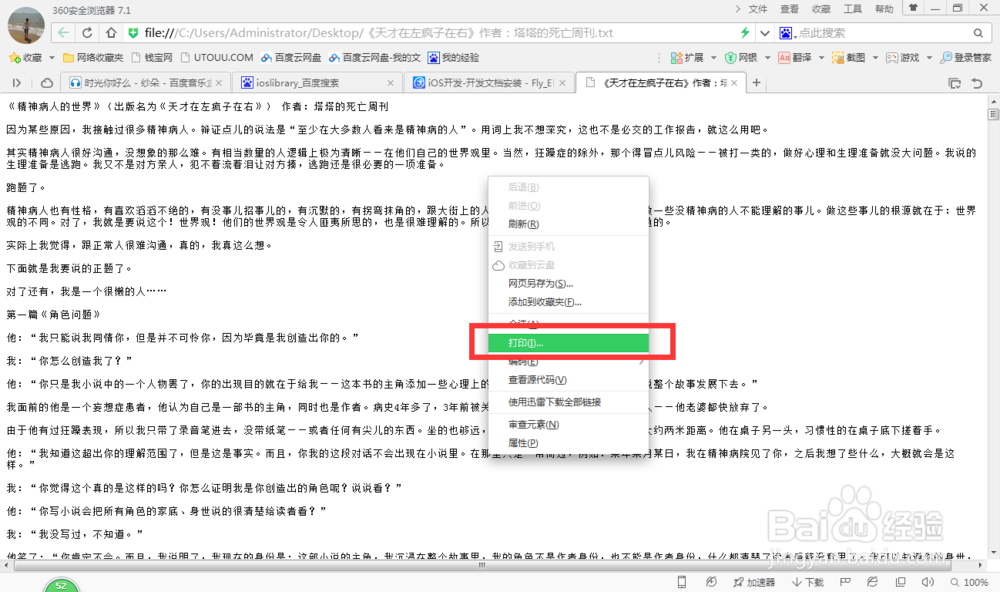This screenshot has height=592, width=1000.
Task: Click the send-to-phone icon in status bar
Action: click(x=682, y=581)
